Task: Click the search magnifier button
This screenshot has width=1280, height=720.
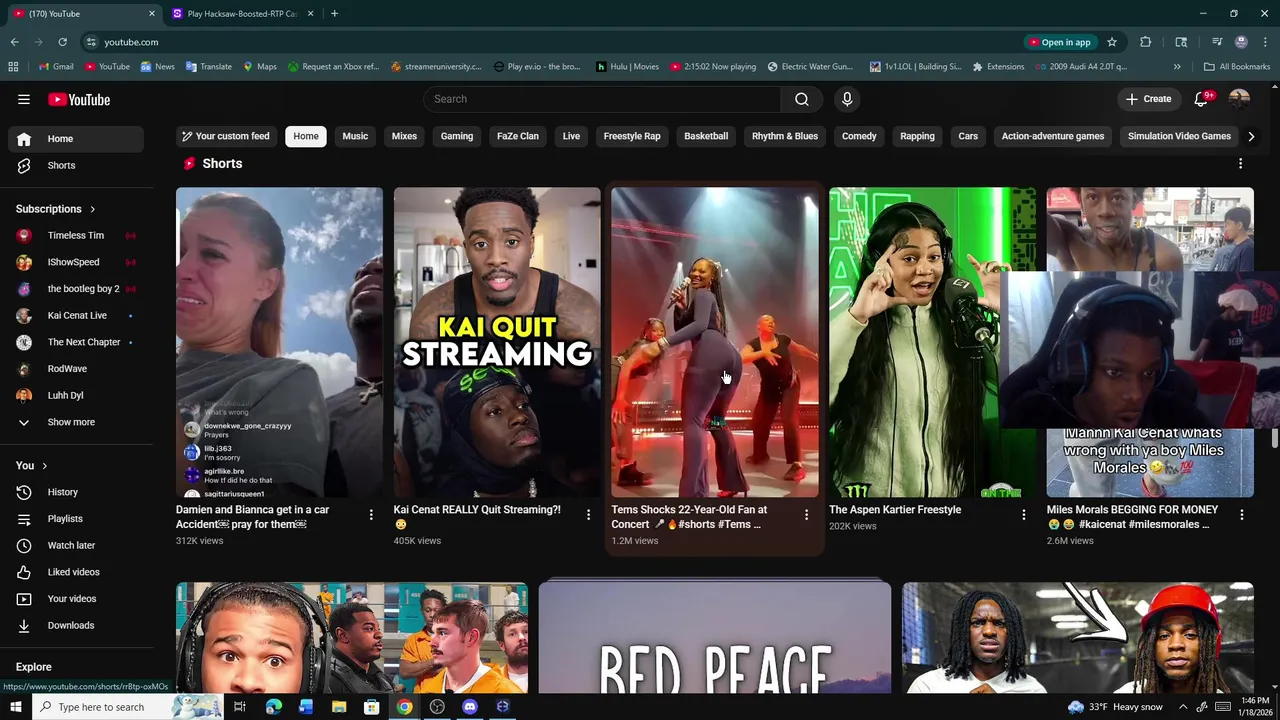Action: (x=801, y=99)
